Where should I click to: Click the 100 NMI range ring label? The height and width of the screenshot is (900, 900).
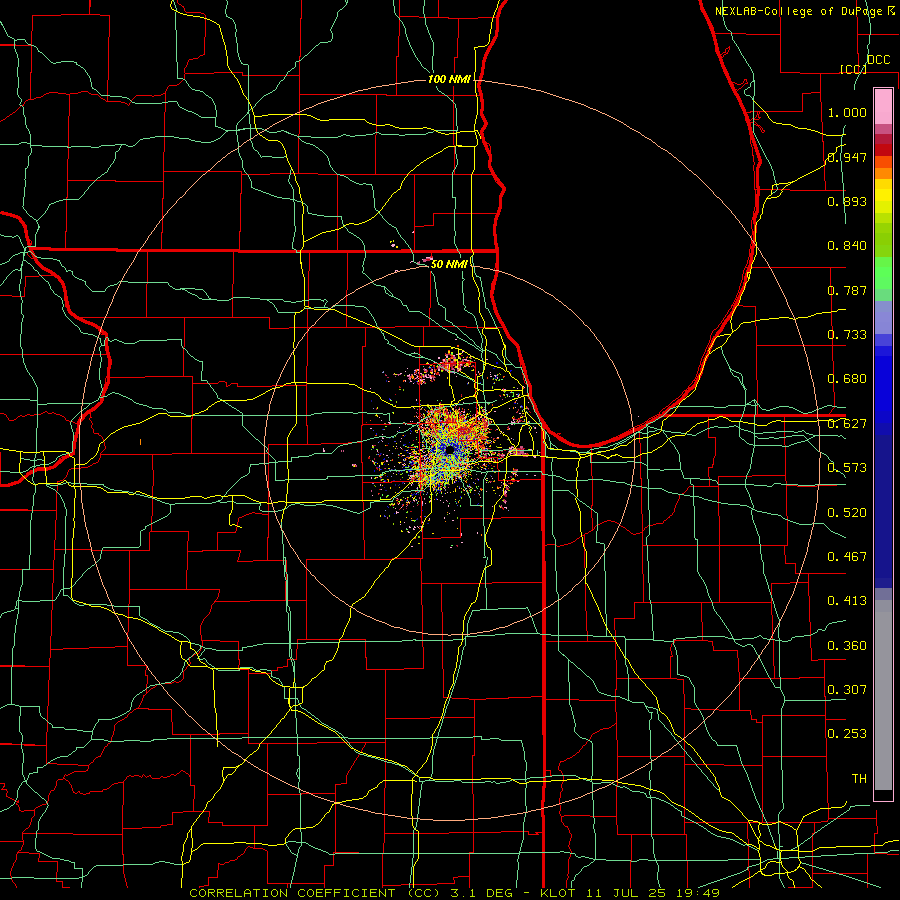(449, 79)
